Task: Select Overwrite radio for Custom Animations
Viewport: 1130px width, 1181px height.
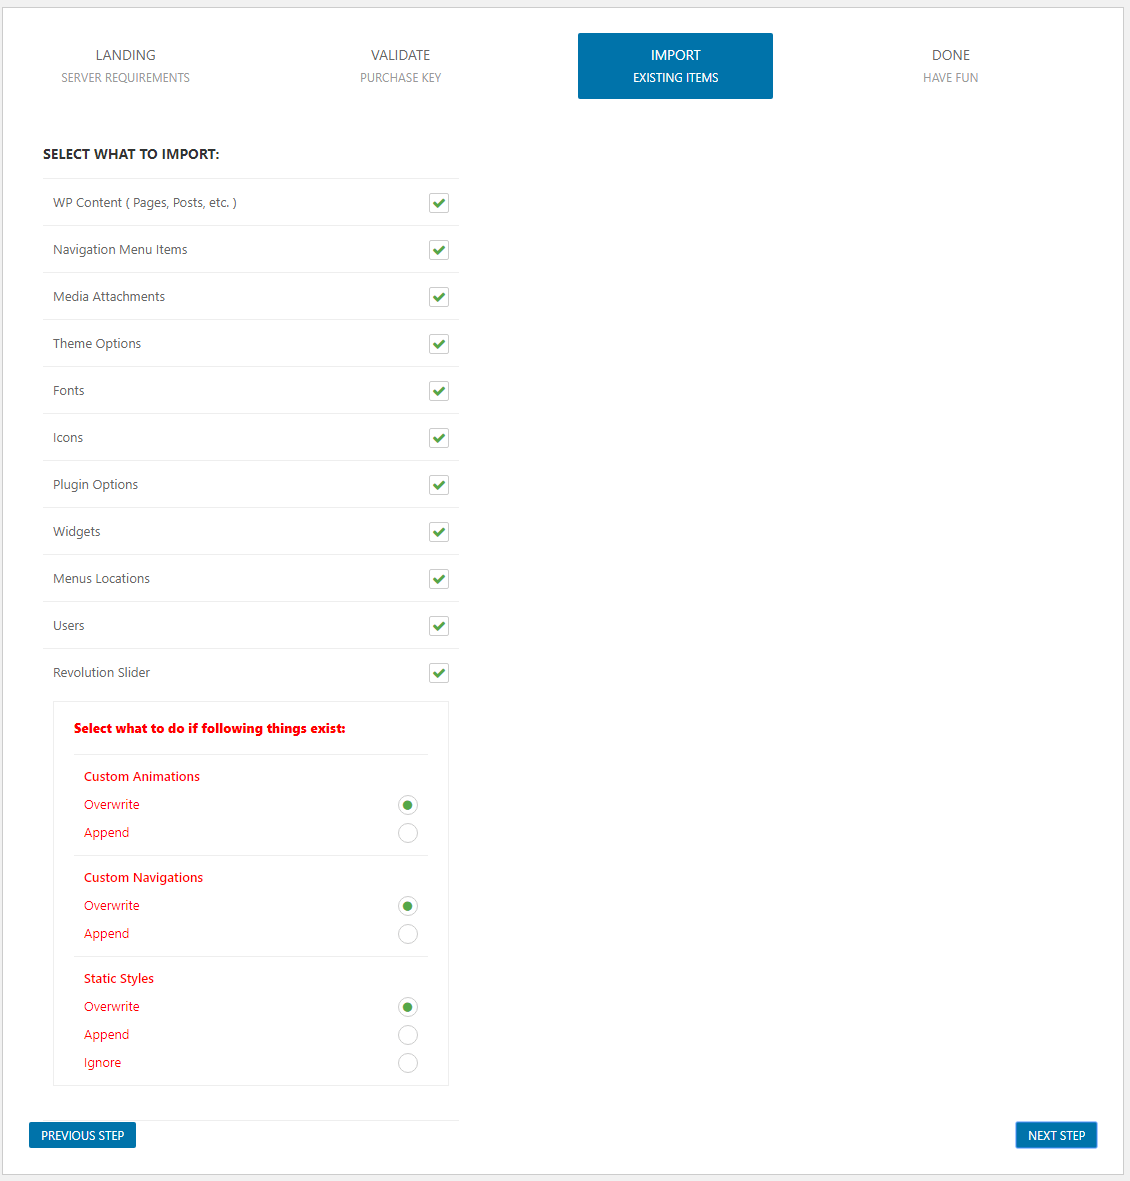Action: pos(408,805)
